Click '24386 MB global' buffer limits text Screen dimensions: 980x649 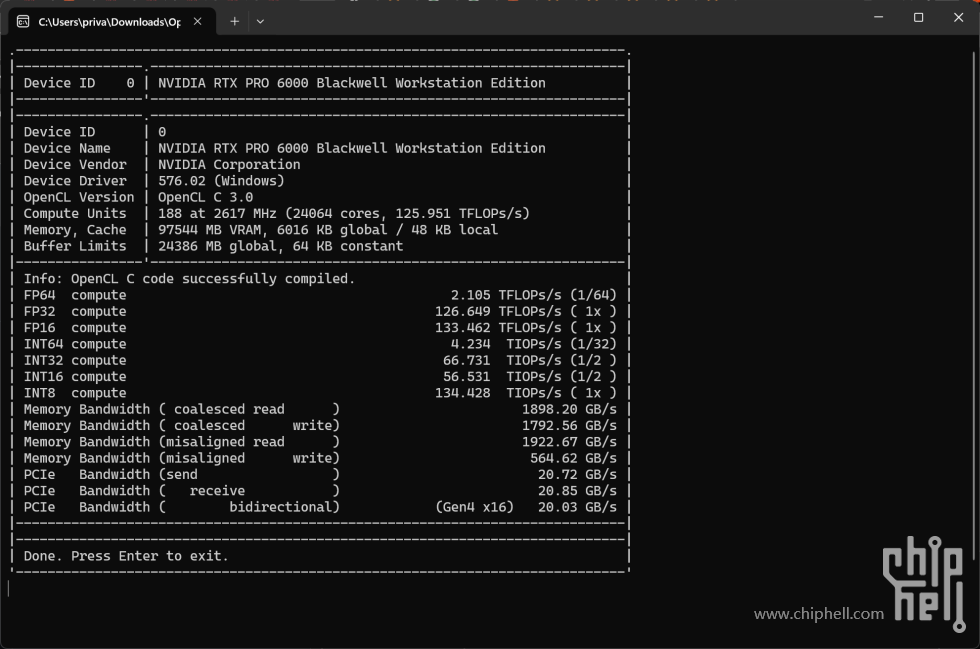[216, 246]
